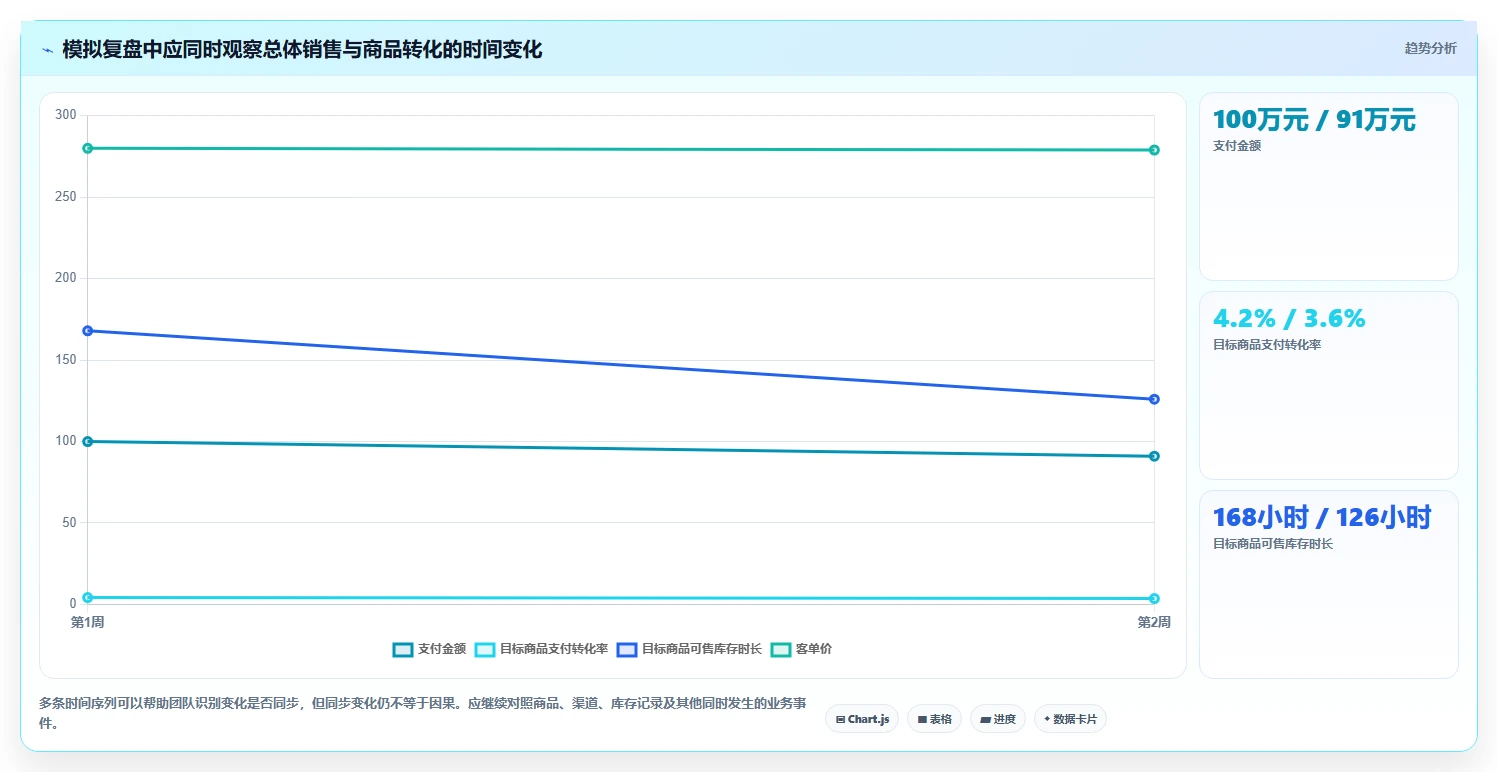Click the 250 y-axis label

[x=66, y=197]
